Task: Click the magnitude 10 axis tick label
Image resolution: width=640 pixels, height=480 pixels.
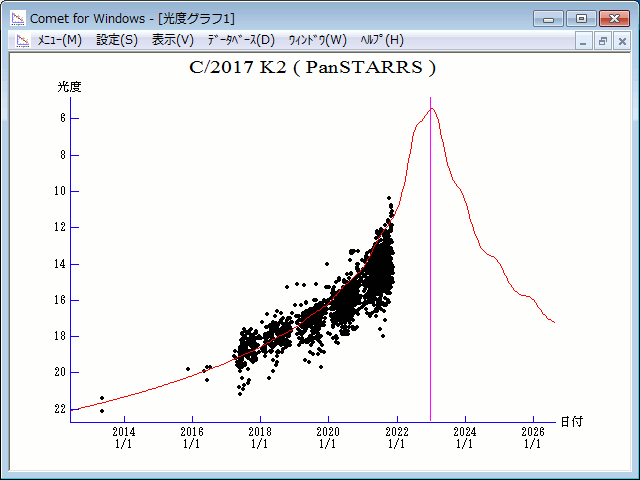Action: 60,191
